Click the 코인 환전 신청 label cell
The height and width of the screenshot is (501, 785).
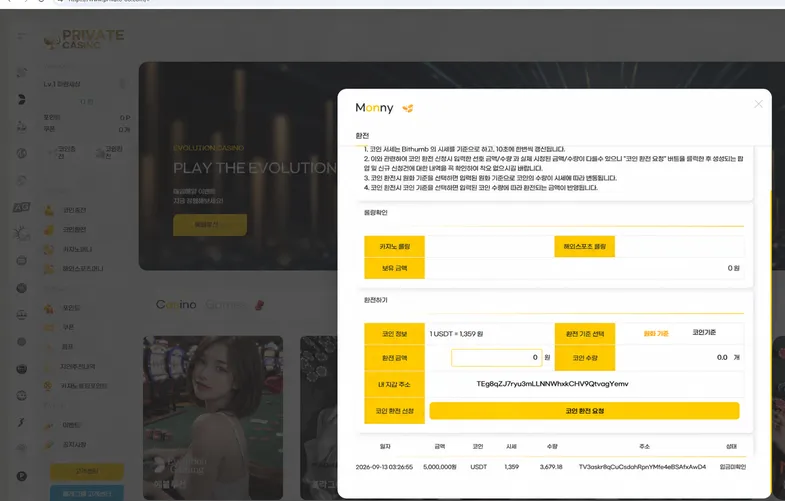395,411
